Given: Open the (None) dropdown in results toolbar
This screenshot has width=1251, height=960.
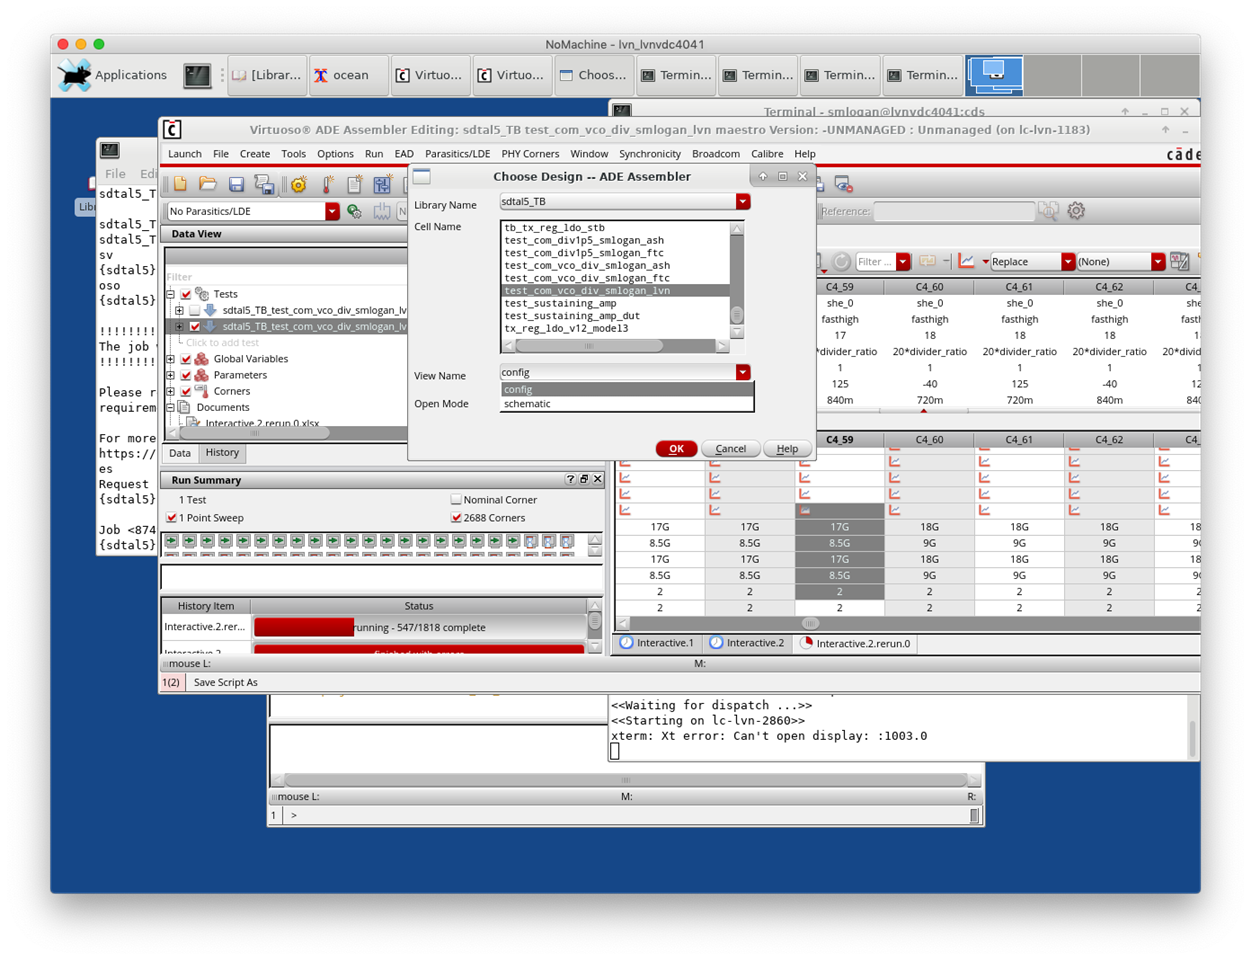Looking at the screenshot, I should click(1158, 262).
